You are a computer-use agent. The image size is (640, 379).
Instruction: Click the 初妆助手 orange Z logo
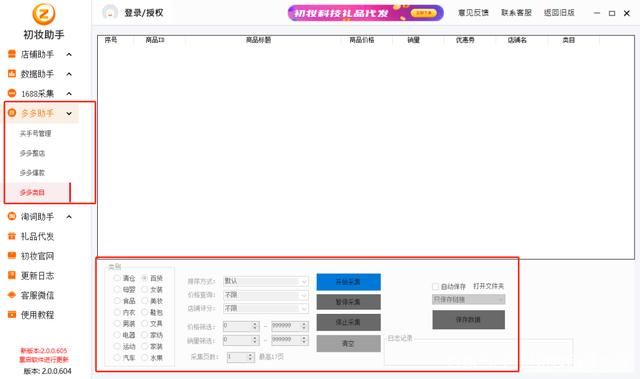pos(44,14)
